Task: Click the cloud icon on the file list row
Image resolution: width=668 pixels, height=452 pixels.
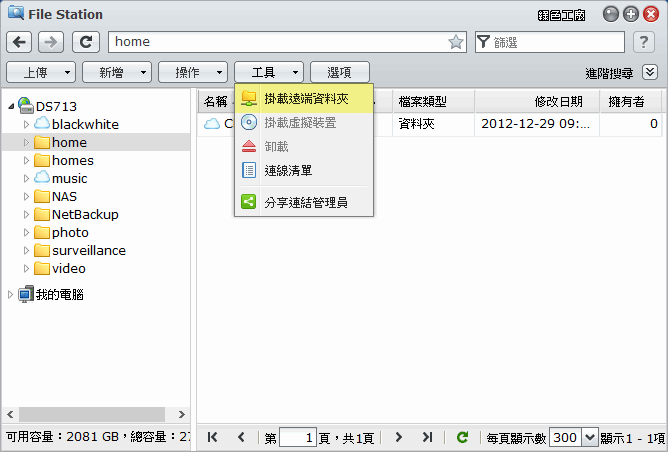Action: pos(211,124)
